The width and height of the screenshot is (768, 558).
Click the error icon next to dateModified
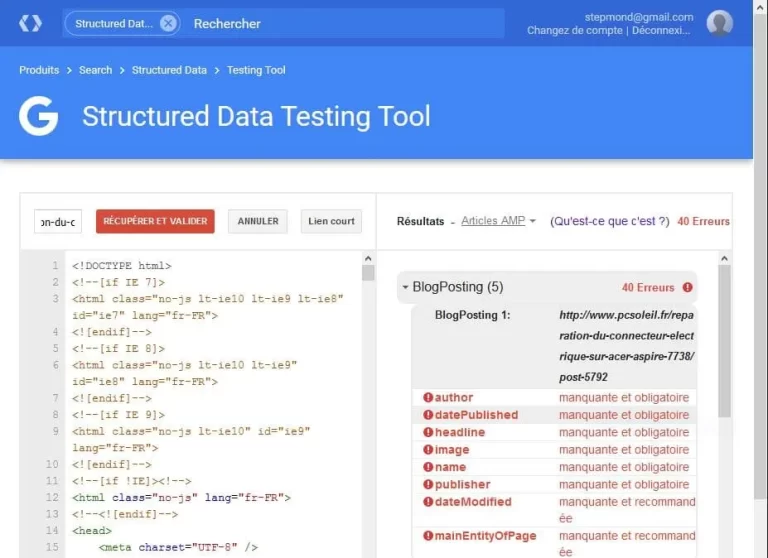pos(428,502)
